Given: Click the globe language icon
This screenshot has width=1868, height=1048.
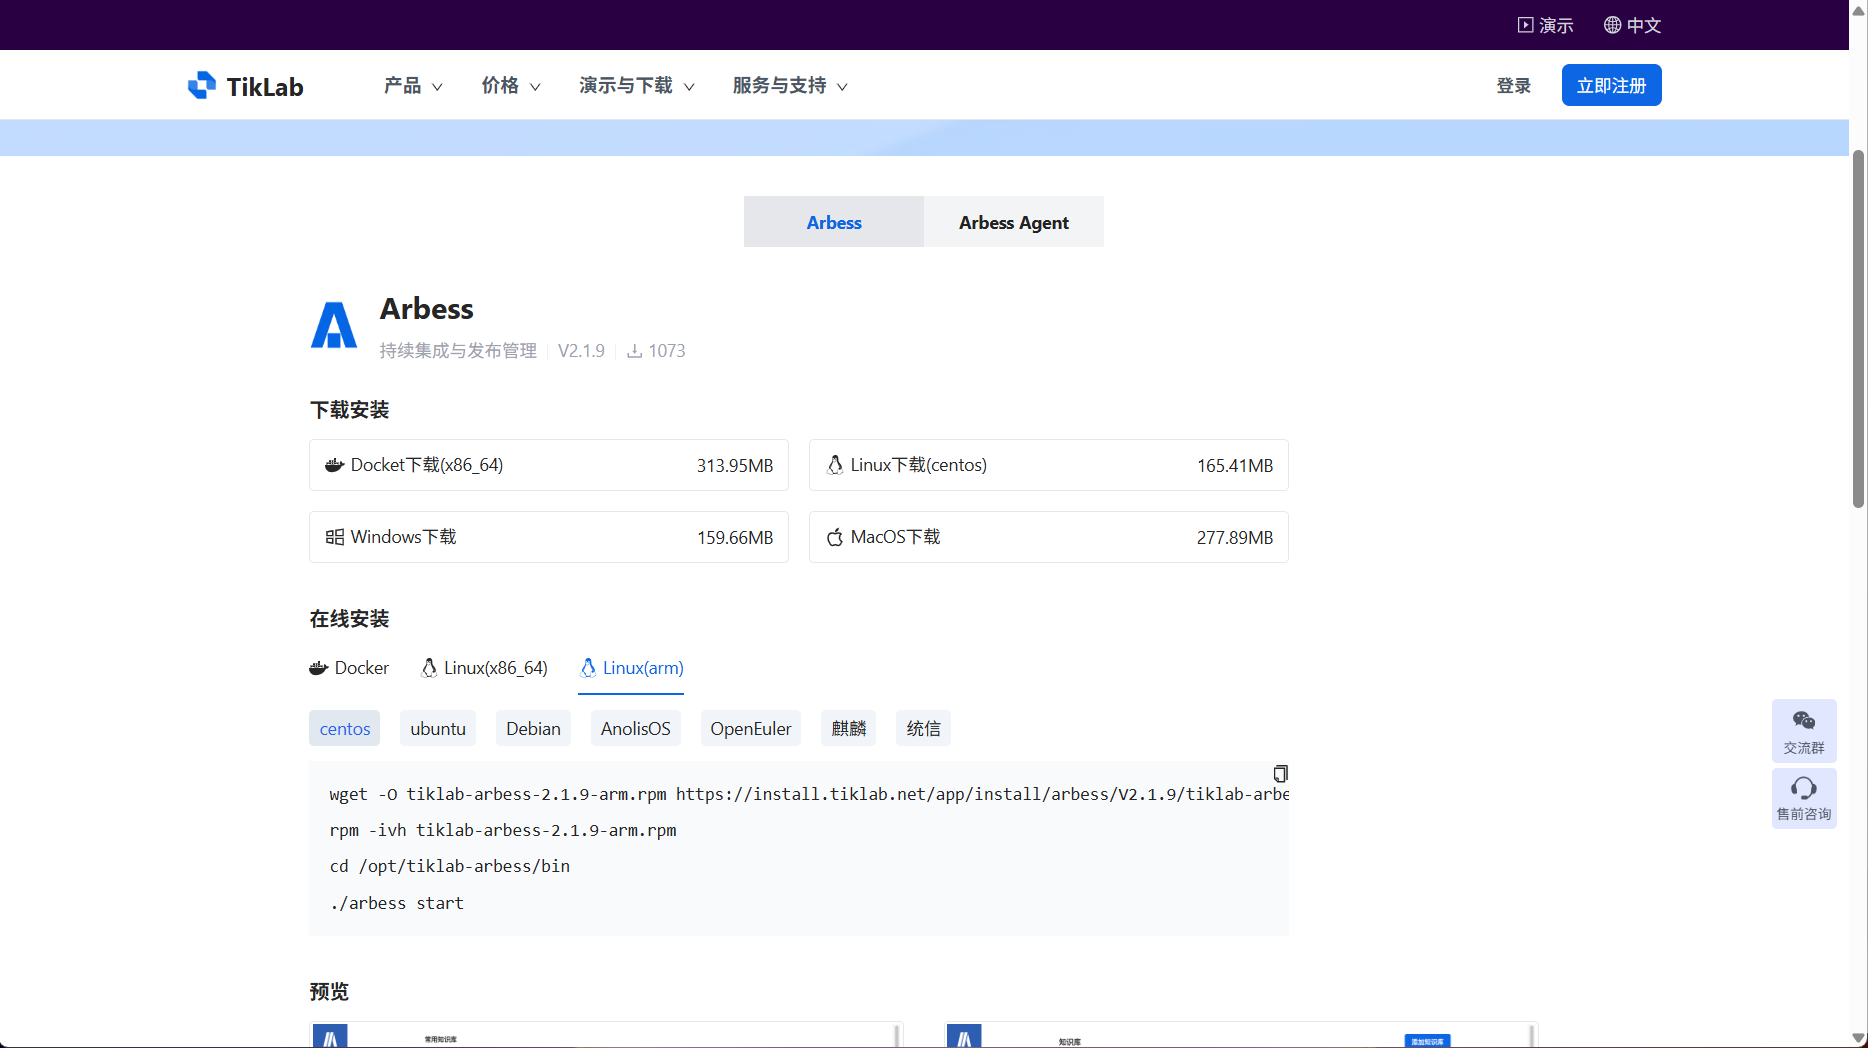Looking at the screenshot, I should tap(1612, 25).
